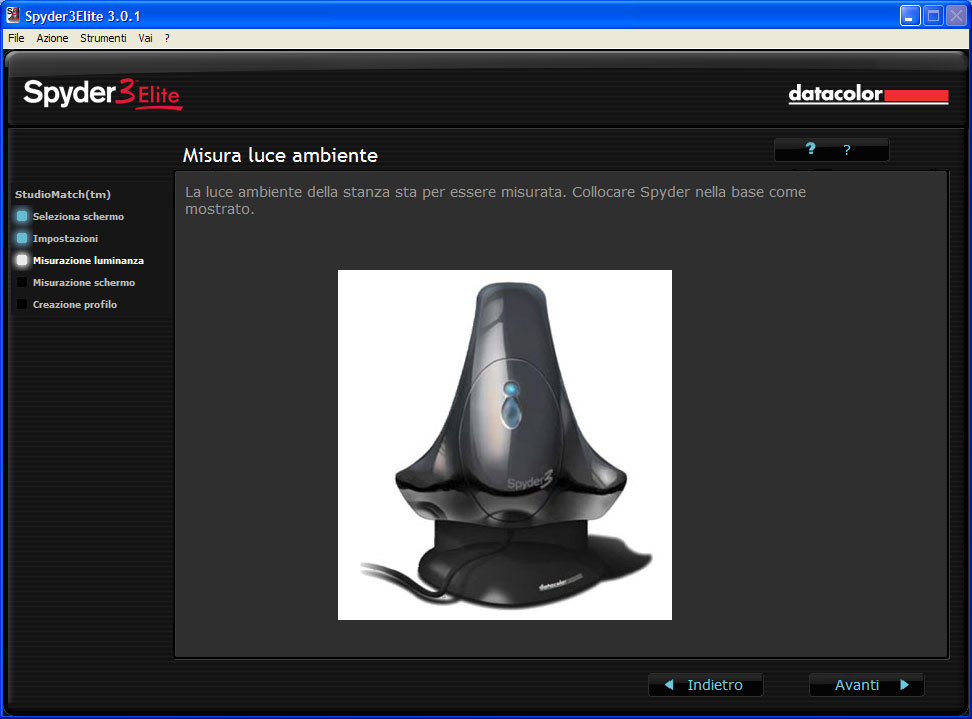Image resolution: width=972 pixels, height=719 pixels.
Task: Click white indicator beside Misurazione luminanza
Action: (22, 260)
